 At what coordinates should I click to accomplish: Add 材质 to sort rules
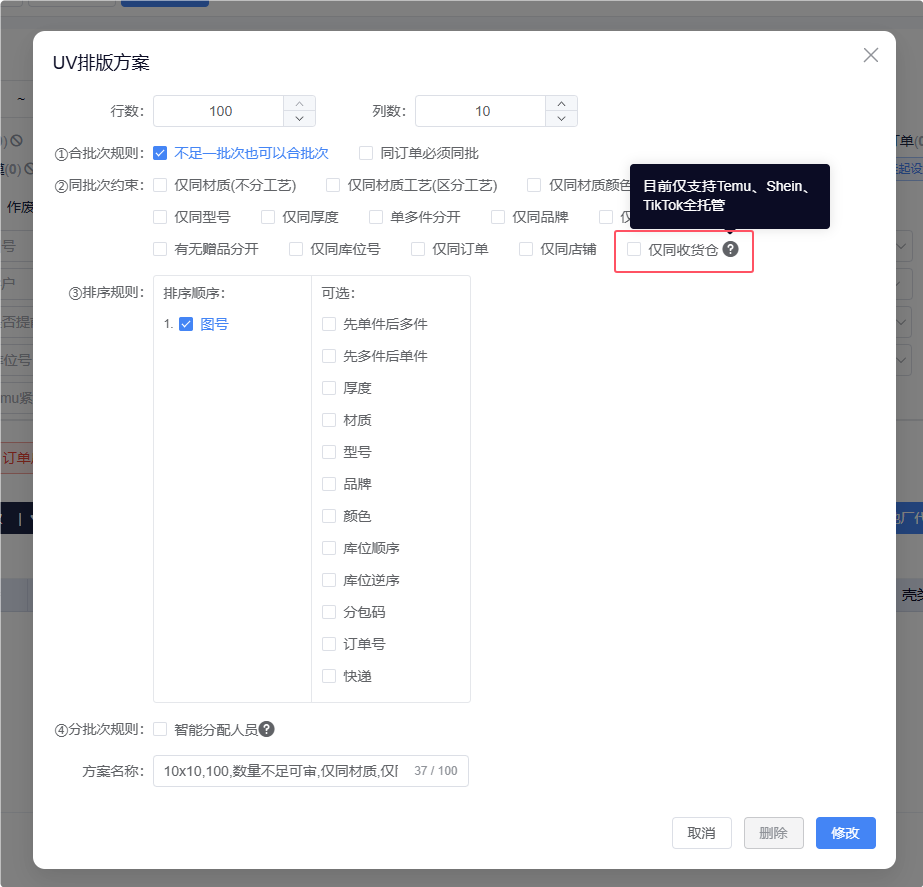[329, 420]
